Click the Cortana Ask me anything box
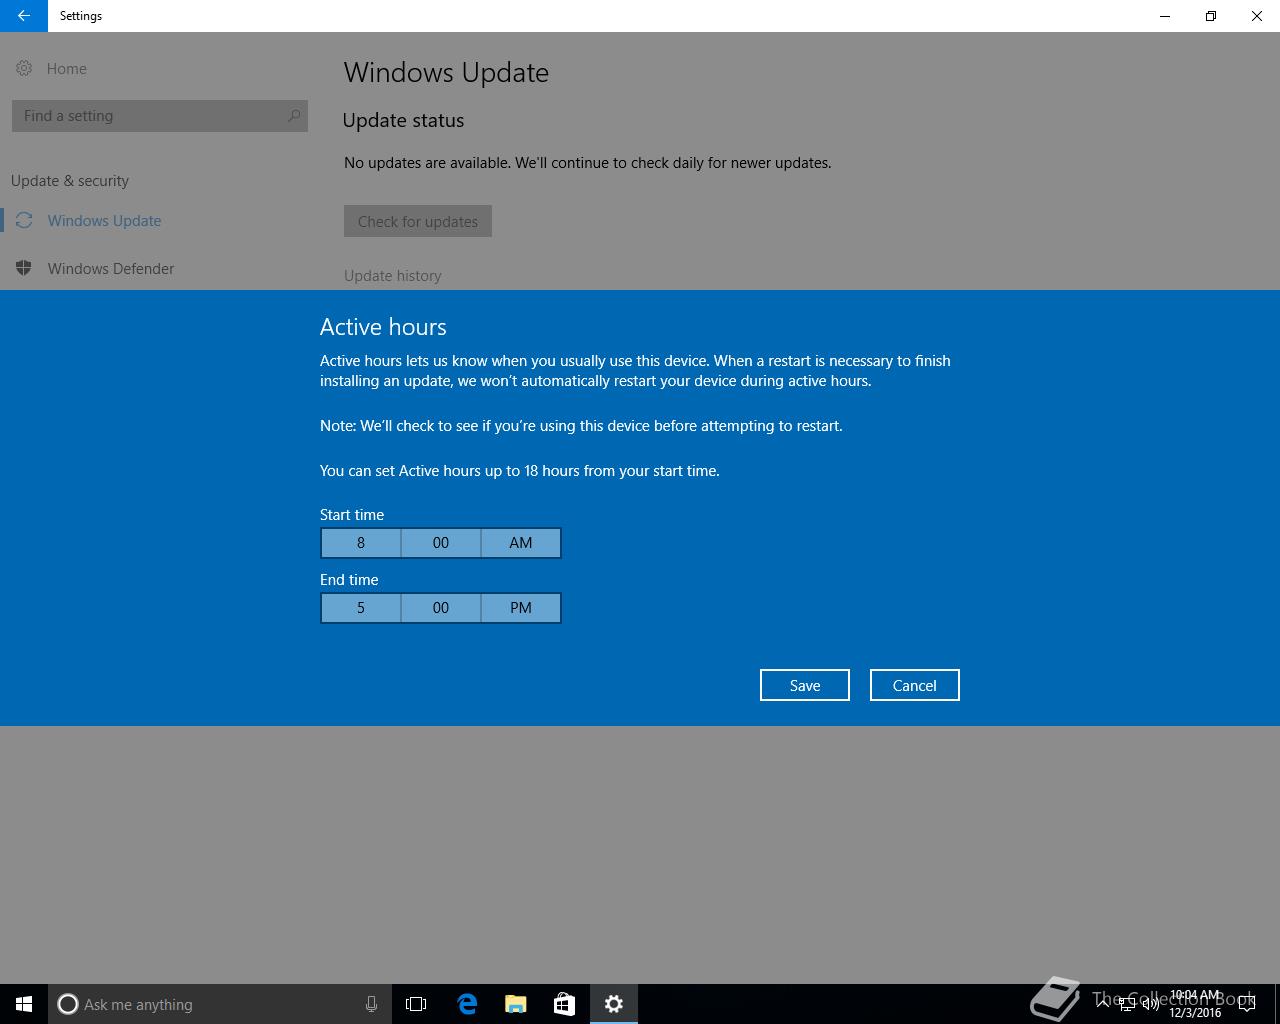This screenshot has height=1024, width=1280. pyautogui.click(x=219, y=1004)
